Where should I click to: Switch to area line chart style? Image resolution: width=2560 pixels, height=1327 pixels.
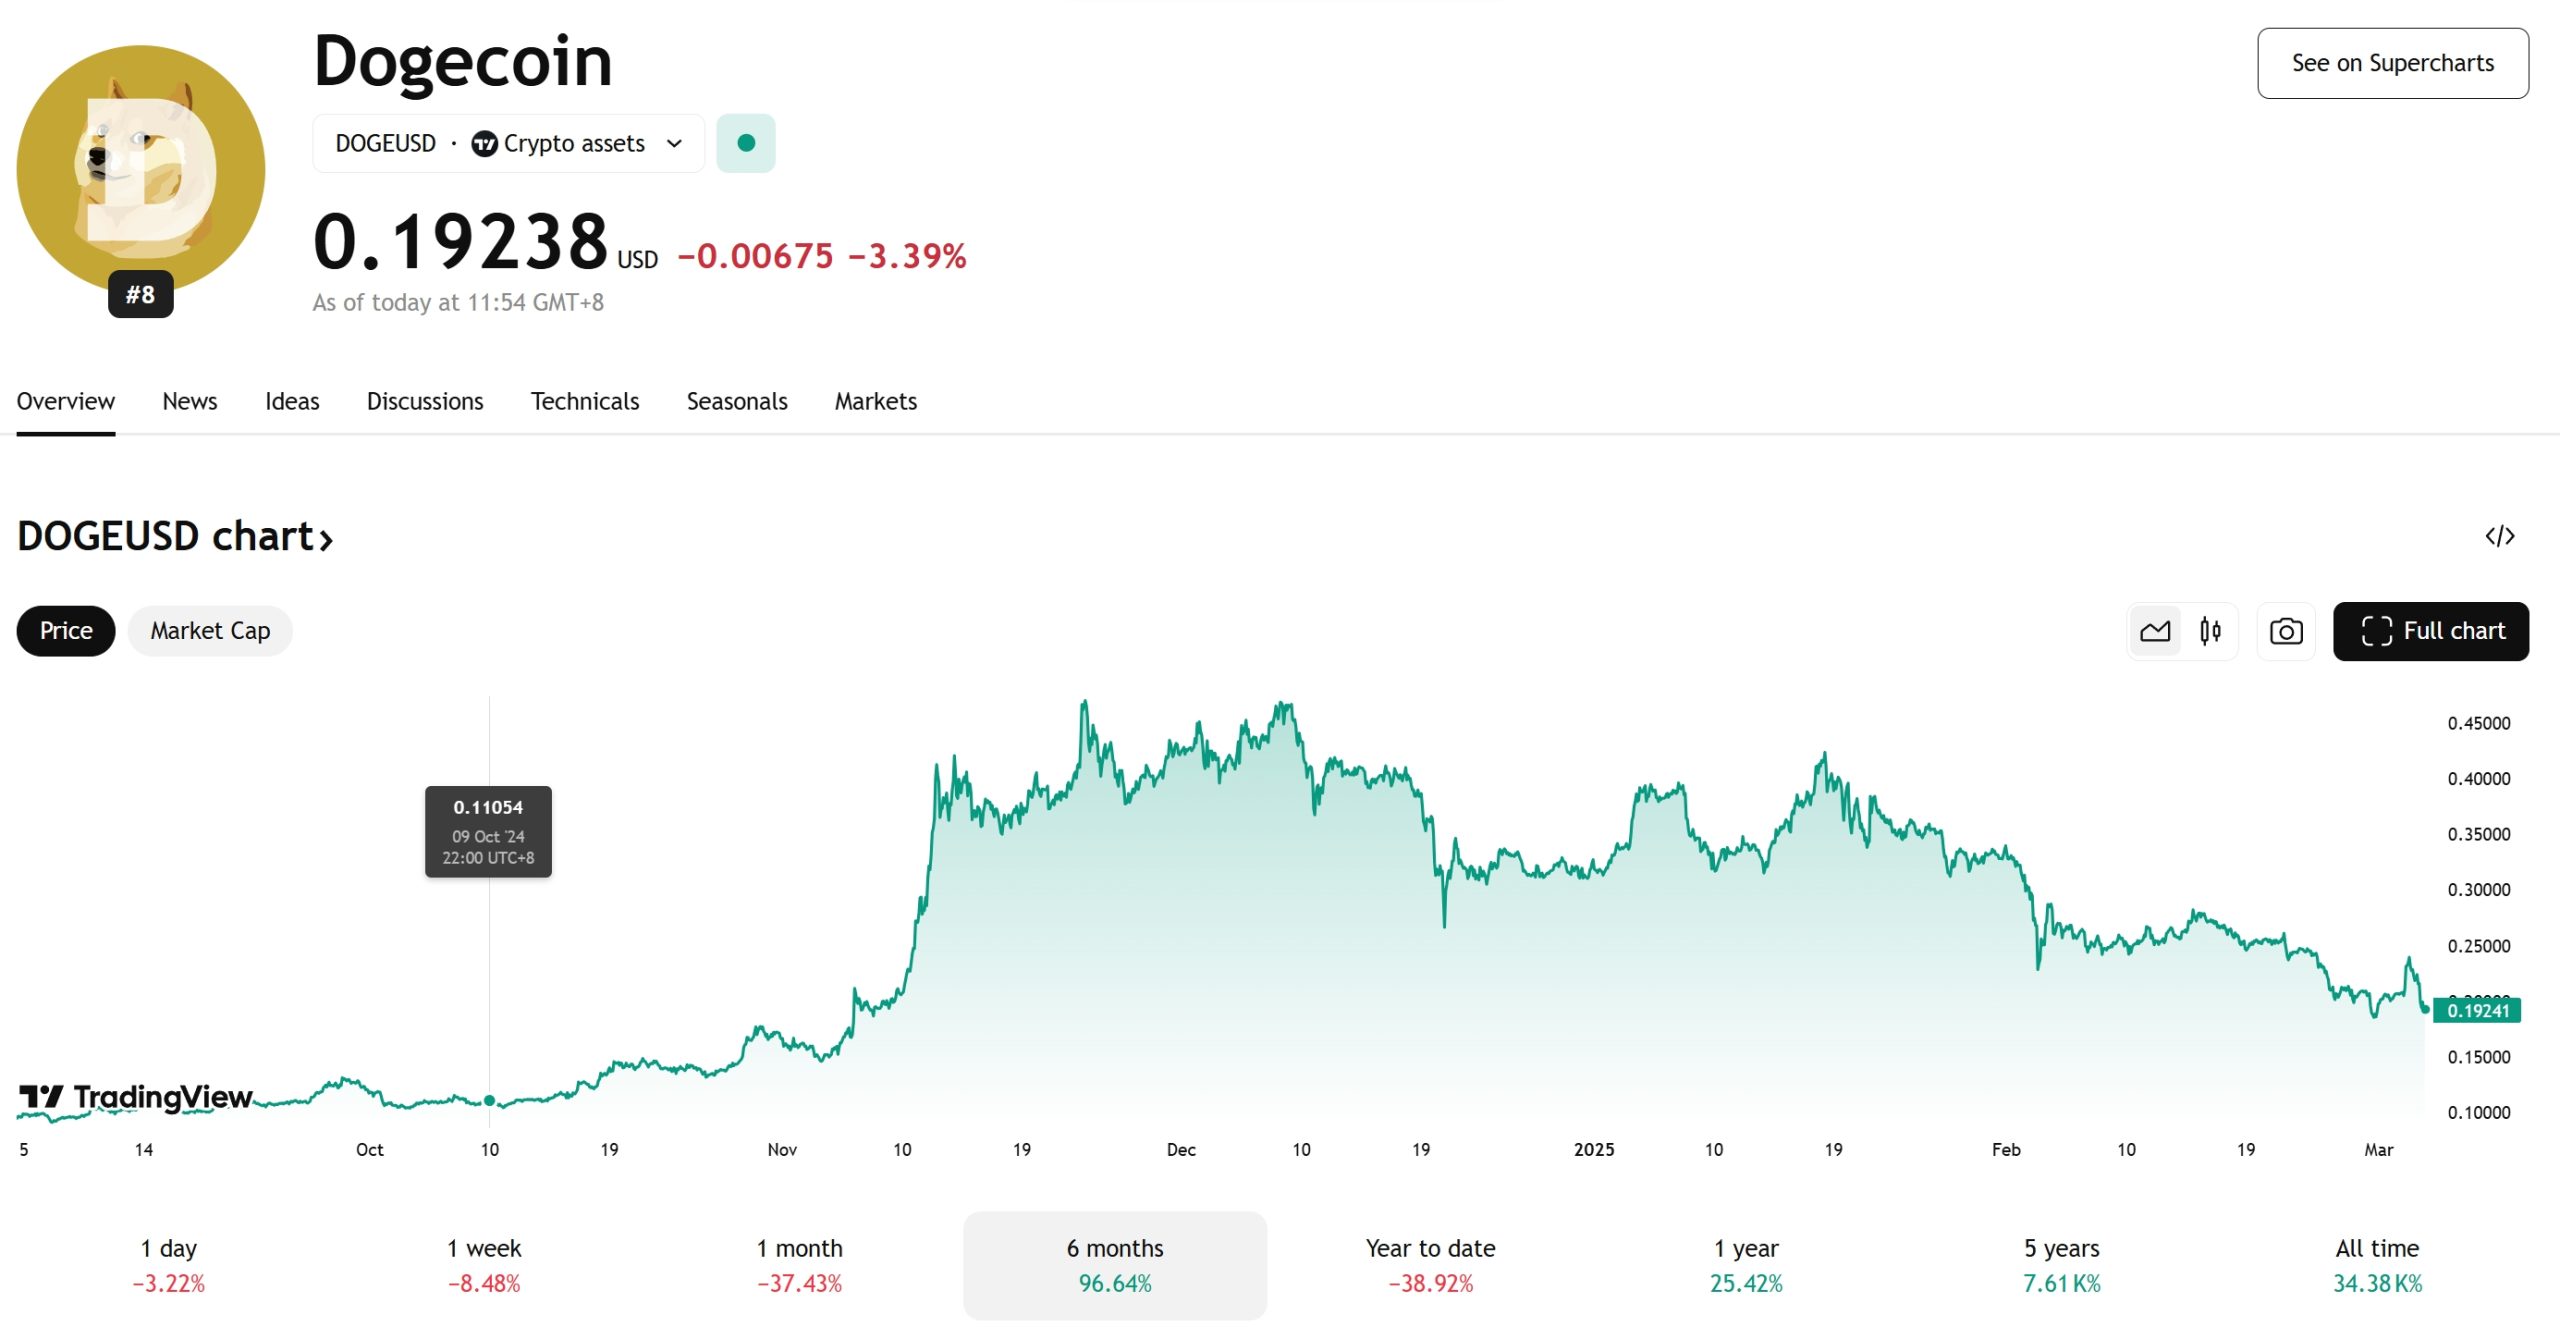(x=2155, y=631)
